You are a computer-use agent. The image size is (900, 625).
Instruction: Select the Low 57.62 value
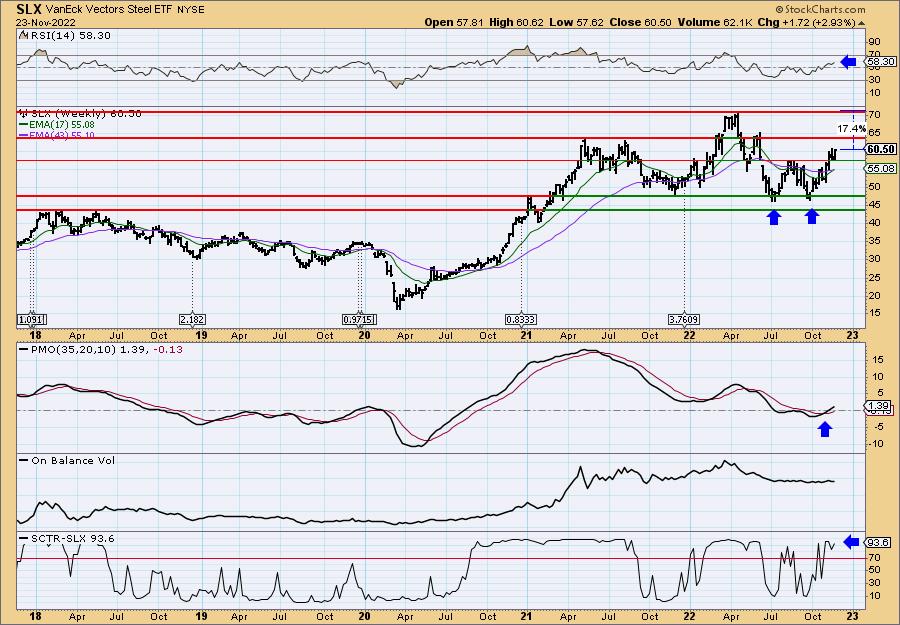coord(576,22)
